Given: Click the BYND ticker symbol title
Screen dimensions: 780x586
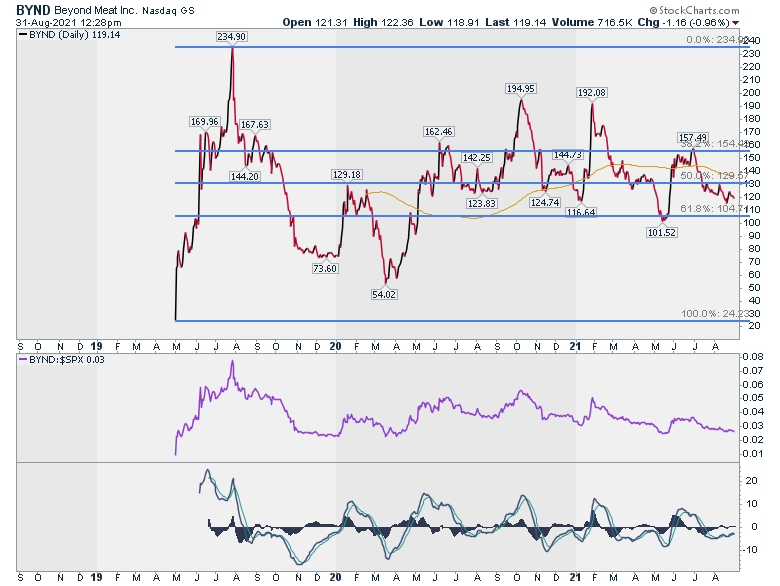Looking at the screenshot, I should [33, 10].
